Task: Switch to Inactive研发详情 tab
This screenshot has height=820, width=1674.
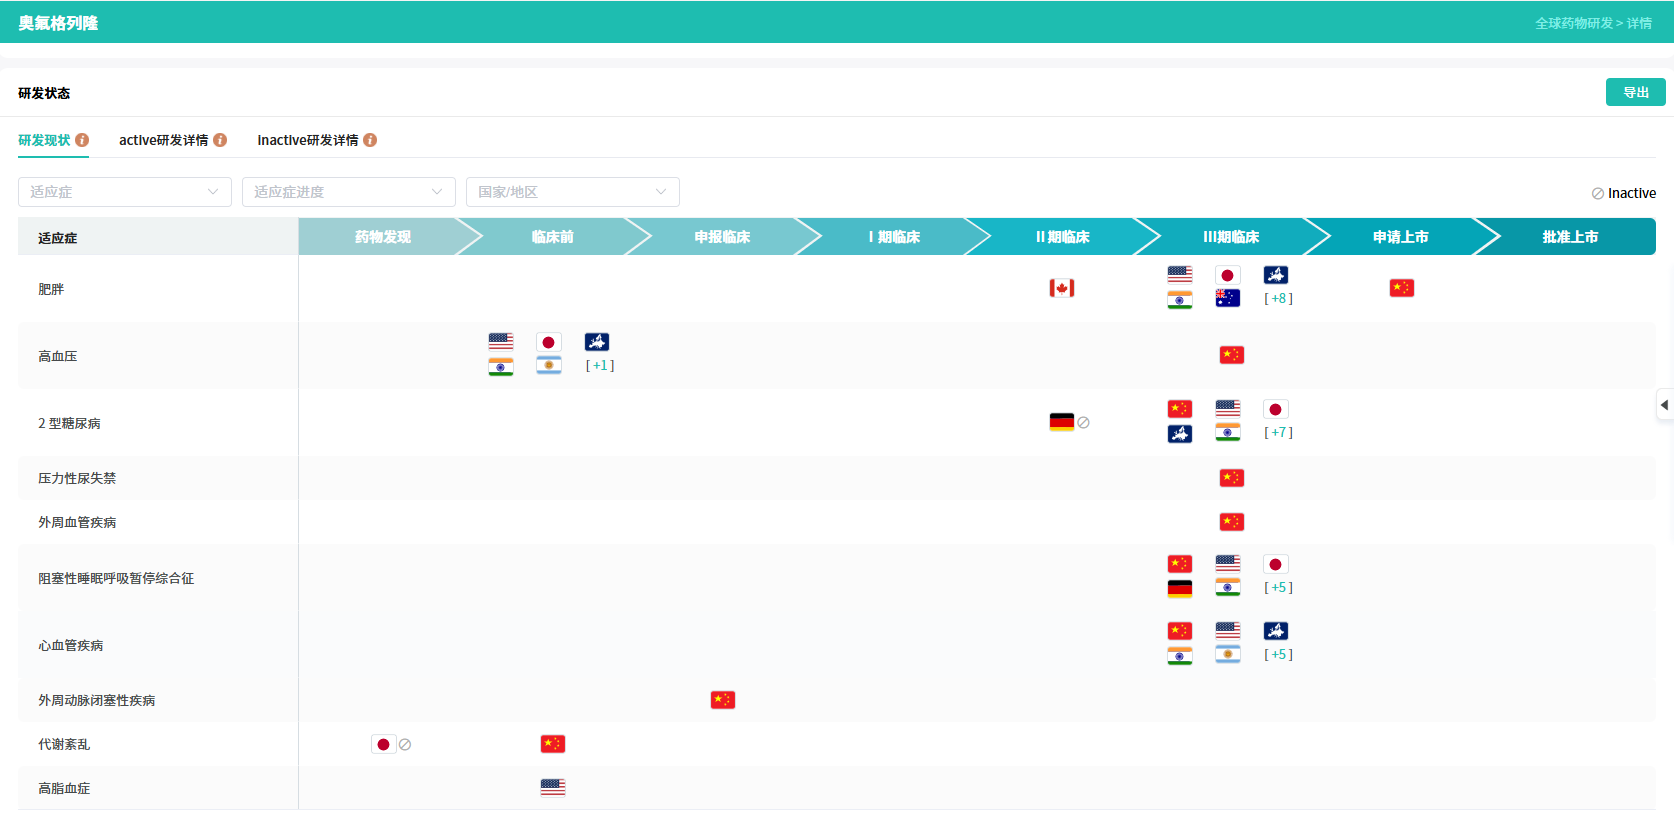Action: pos(308,140)
